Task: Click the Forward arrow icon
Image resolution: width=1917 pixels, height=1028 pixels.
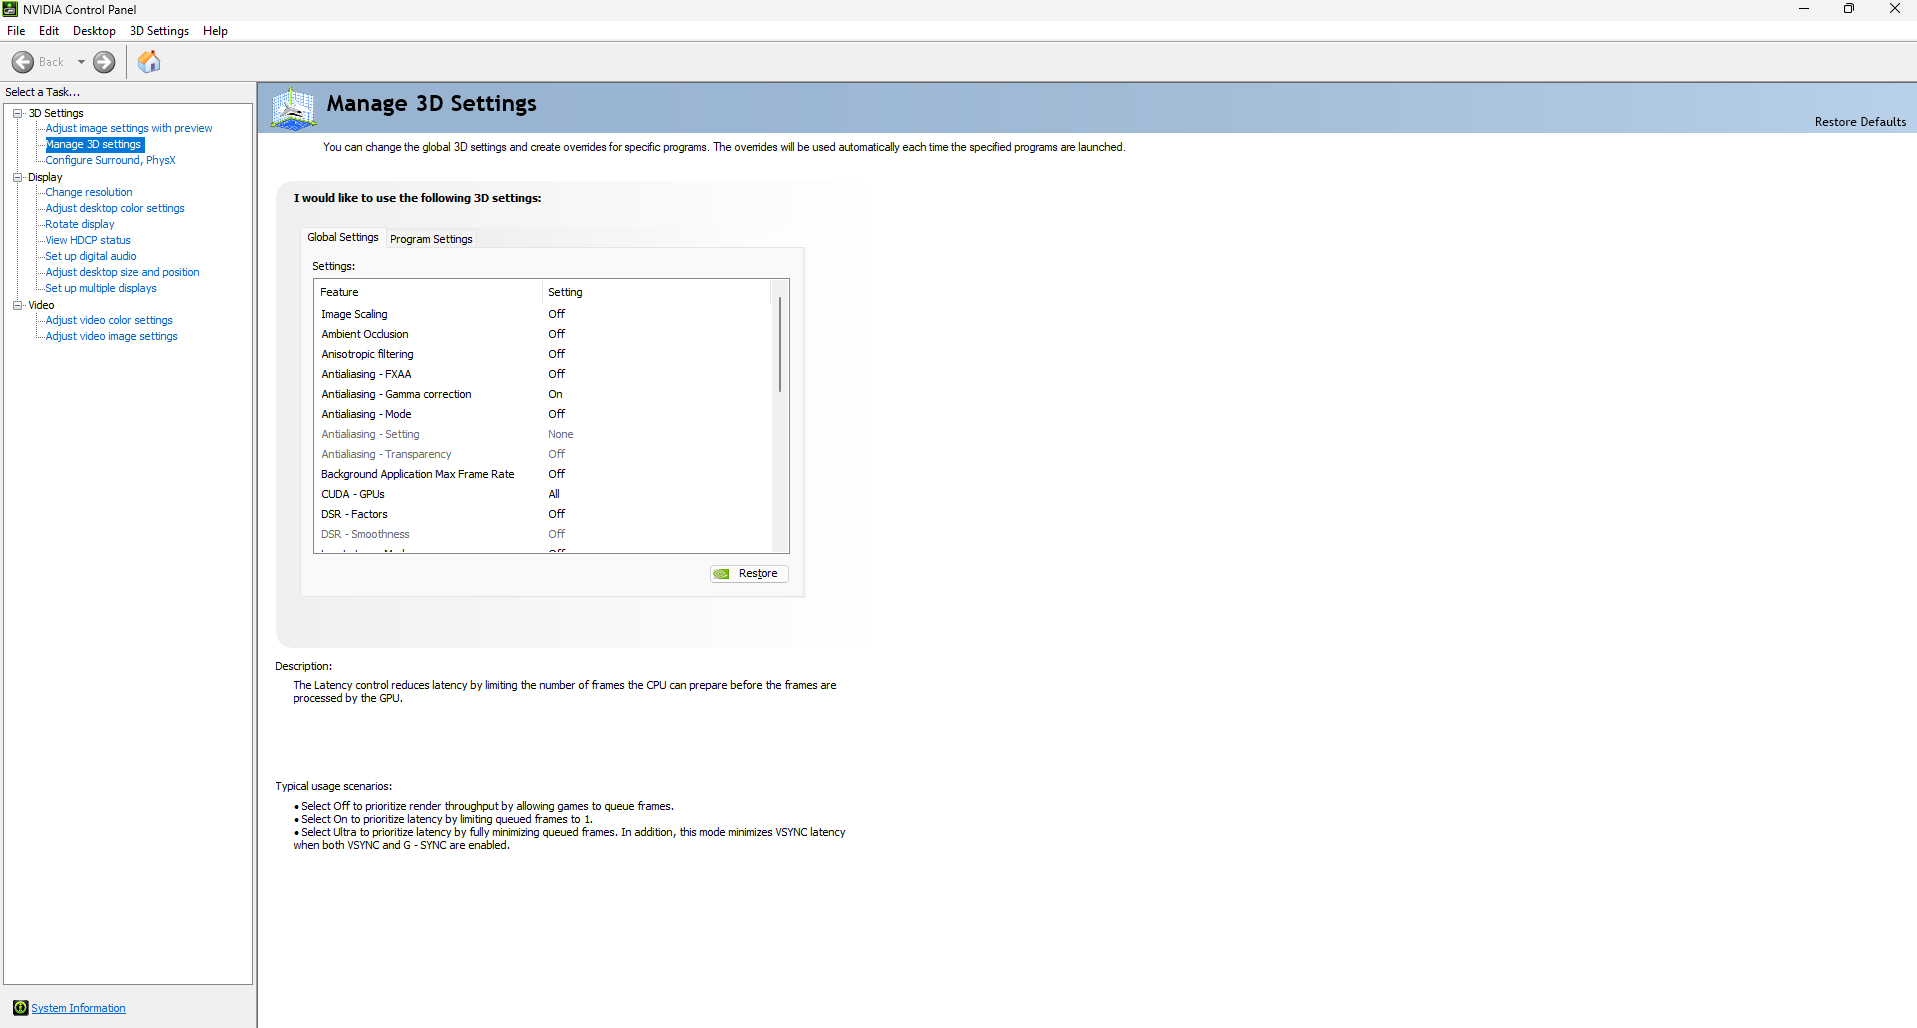Action: 104,62
